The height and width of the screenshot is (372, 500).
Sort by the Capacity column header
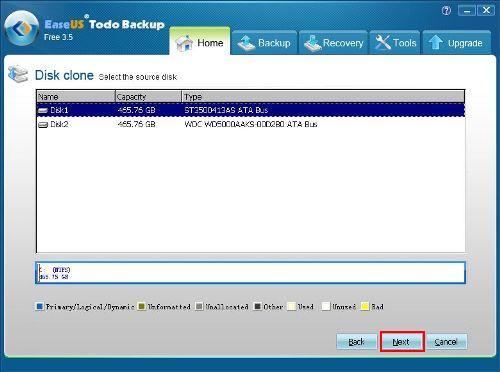pyautogui.click(x=148, y=97)
